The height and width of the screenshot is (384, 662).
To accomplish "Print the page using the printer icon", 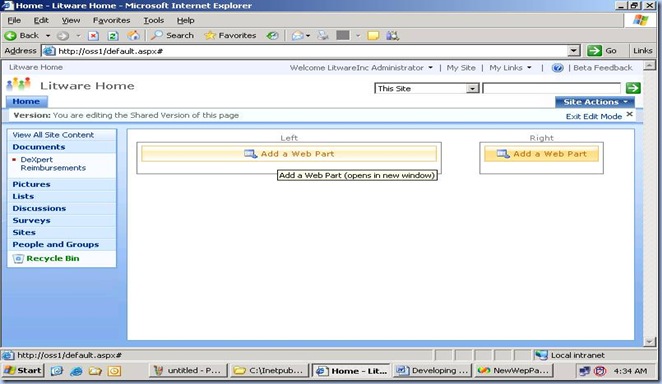I will coord(323,36).
